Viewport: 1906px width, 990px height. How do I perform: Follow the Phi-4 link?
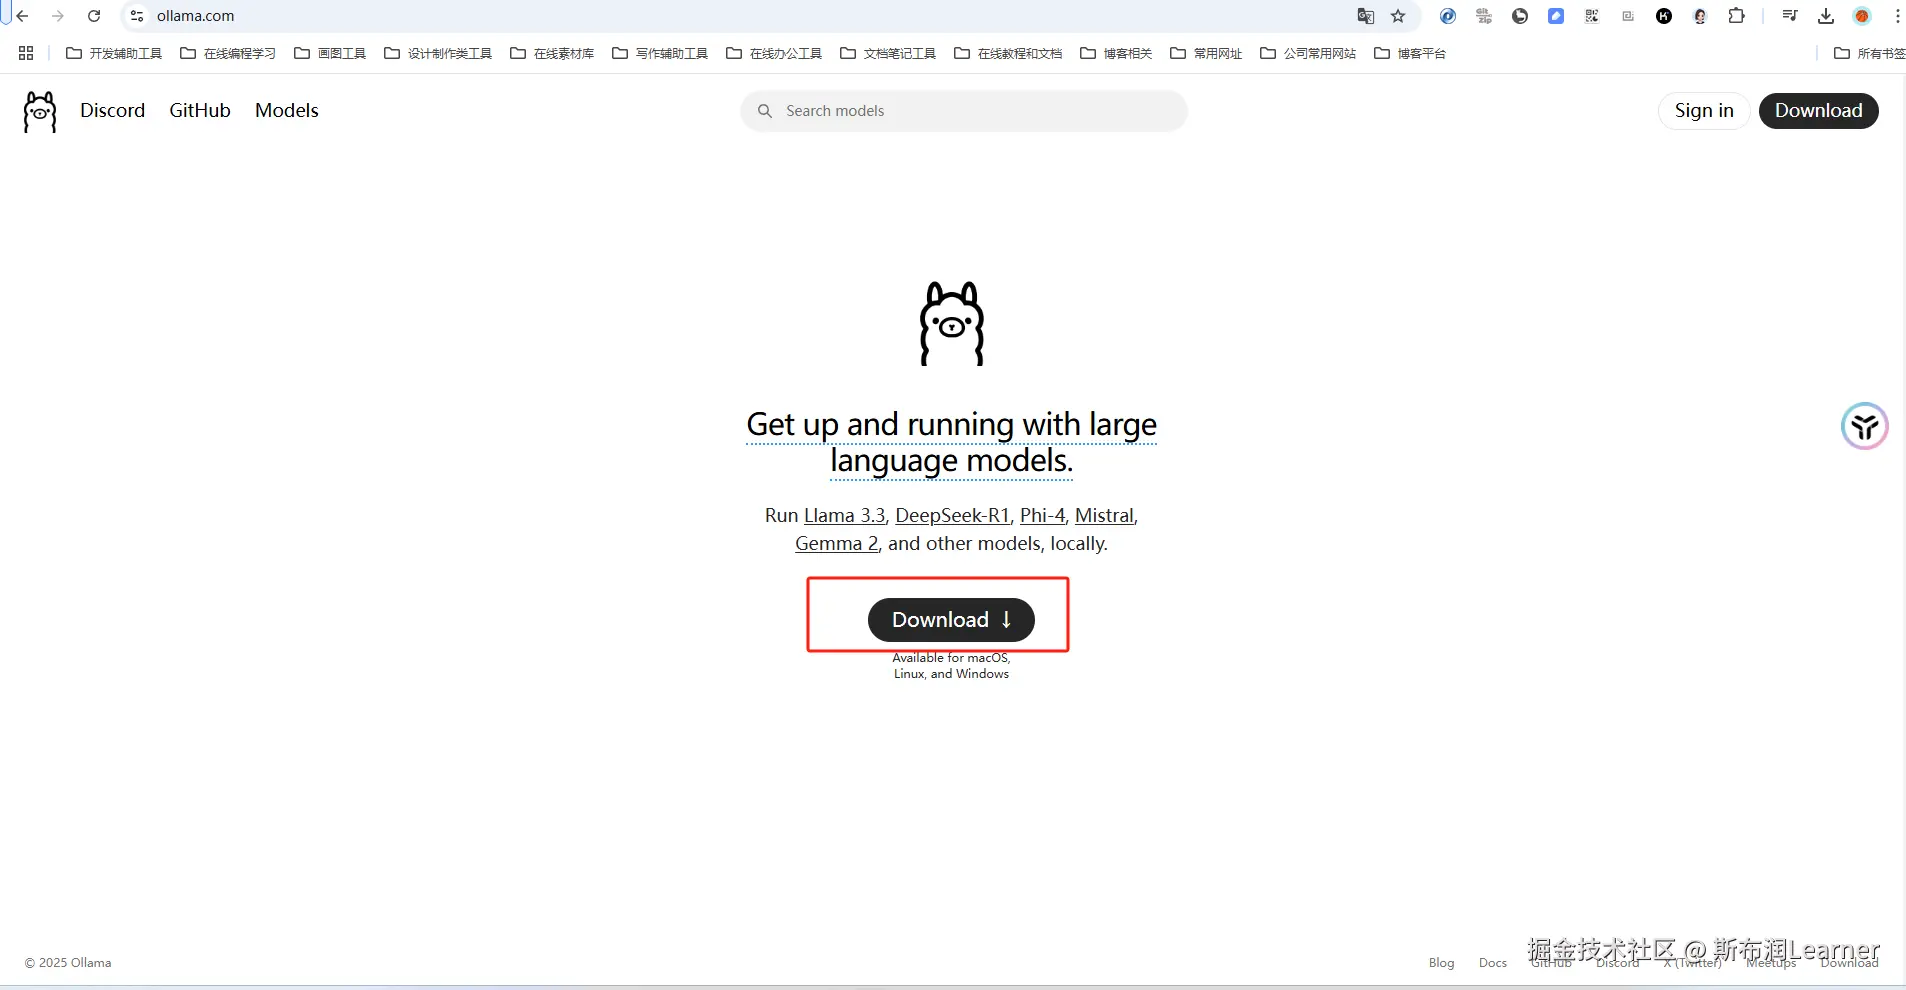coord(1042,516)
